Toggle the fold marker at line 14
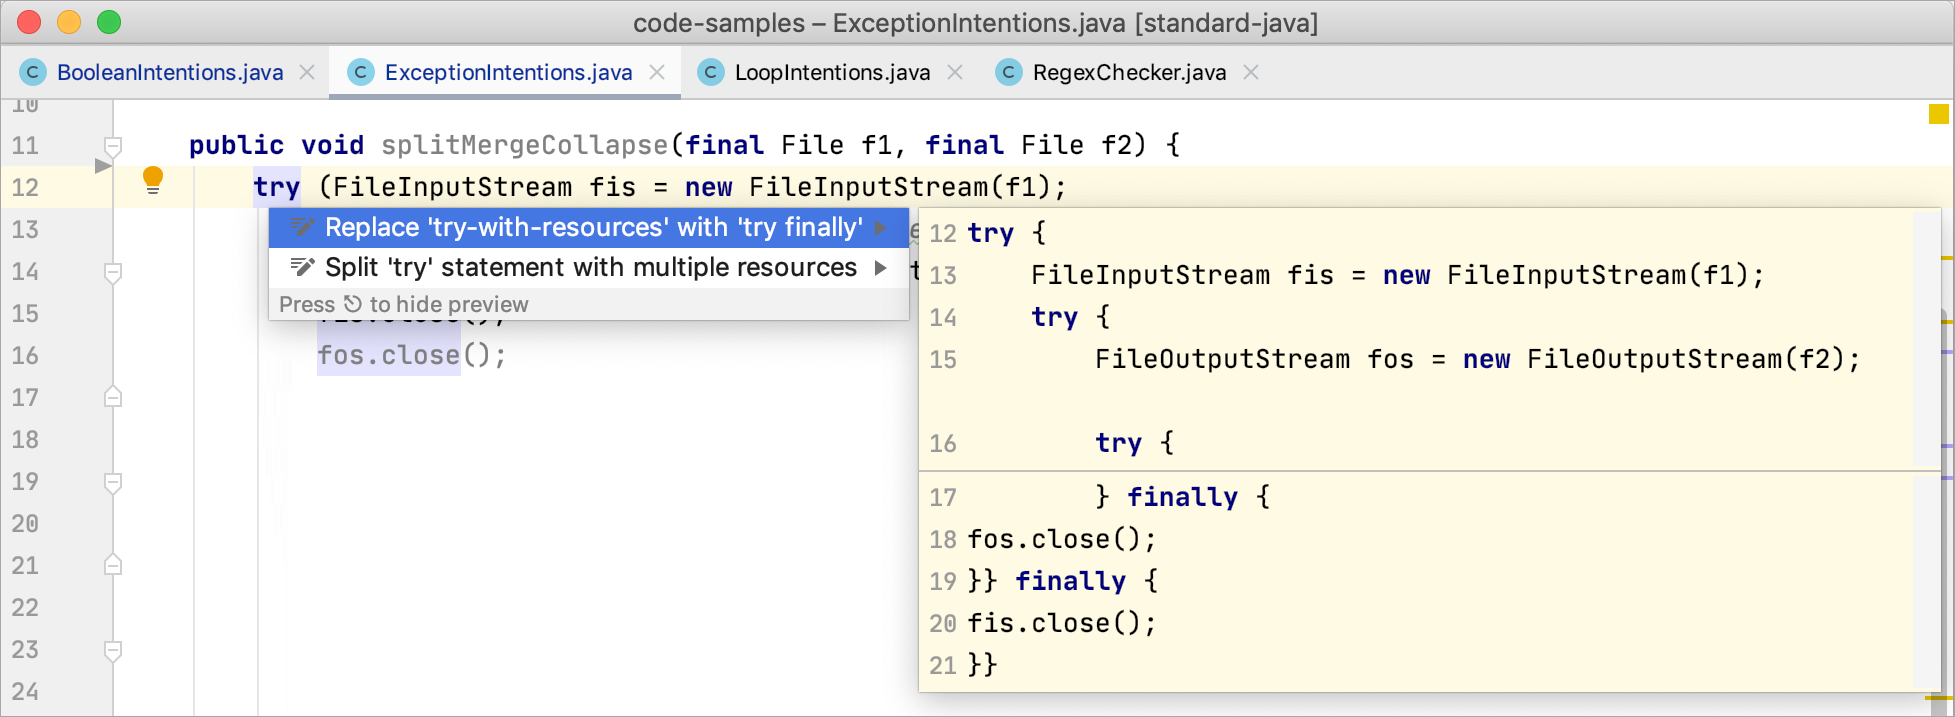 click(x=113, y=273)
